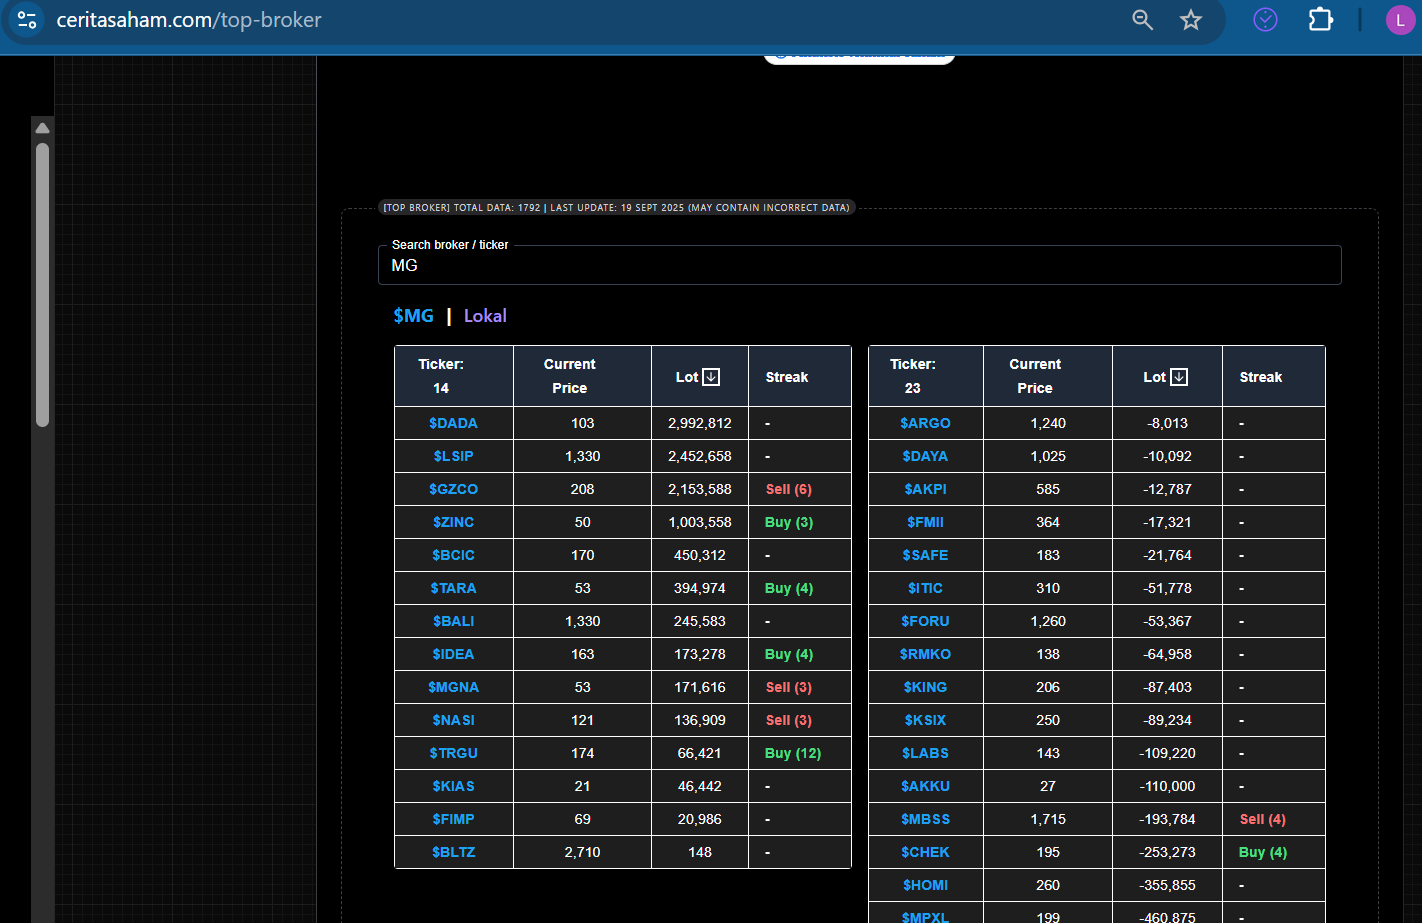Select the $TRGU ticker link

coord(453,753)
